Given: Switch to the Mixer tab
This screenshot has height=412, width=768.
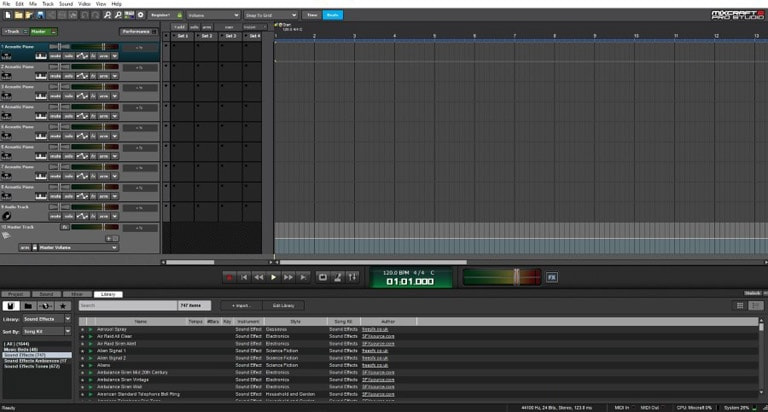Looking at the screenshot, I should click(78, 294).
